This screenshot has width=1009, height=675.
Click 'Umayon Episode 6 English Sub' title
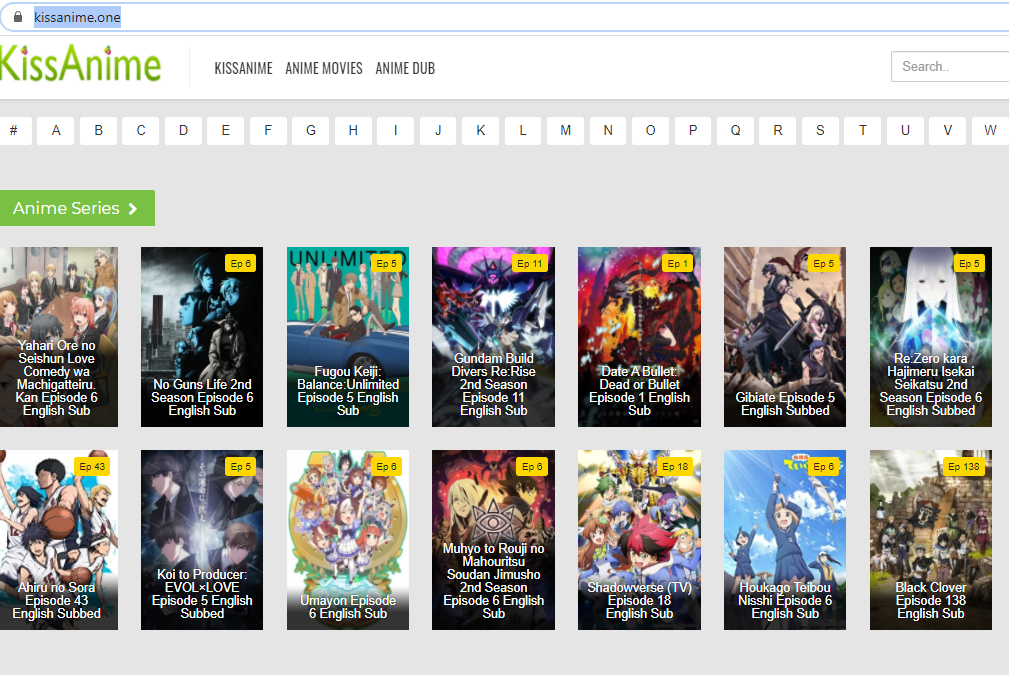pyautogui.click(x=348, y=607)
